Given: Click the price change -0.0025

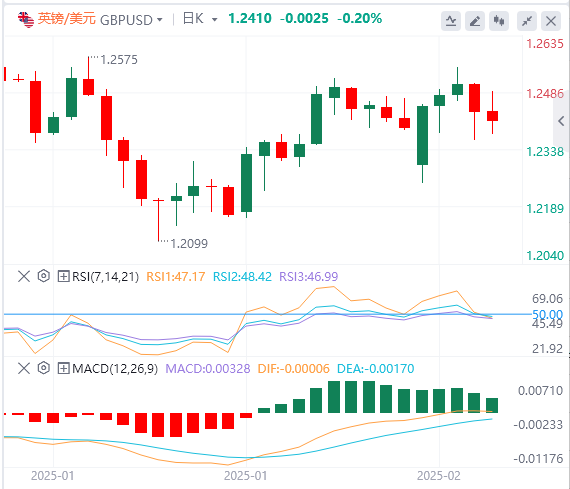Looking at the screenshot, I should (x=304, y=18).
